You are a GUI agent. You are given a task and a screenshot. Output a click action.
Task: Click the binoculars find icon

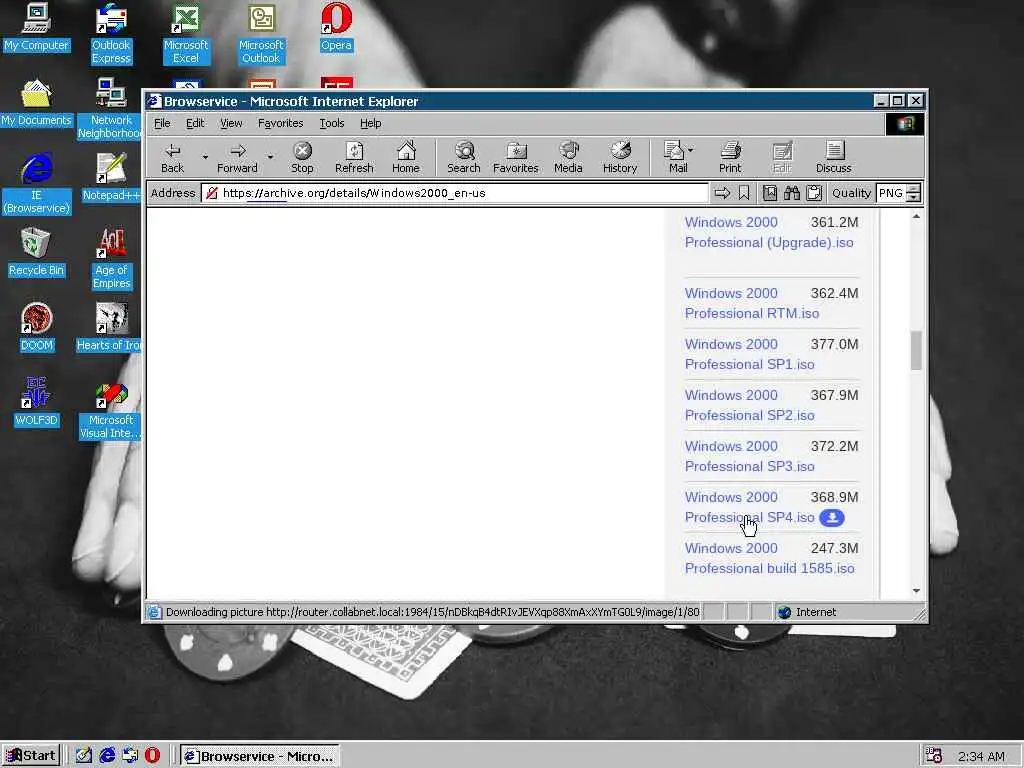pyautogui.click(x=792, y=193)
